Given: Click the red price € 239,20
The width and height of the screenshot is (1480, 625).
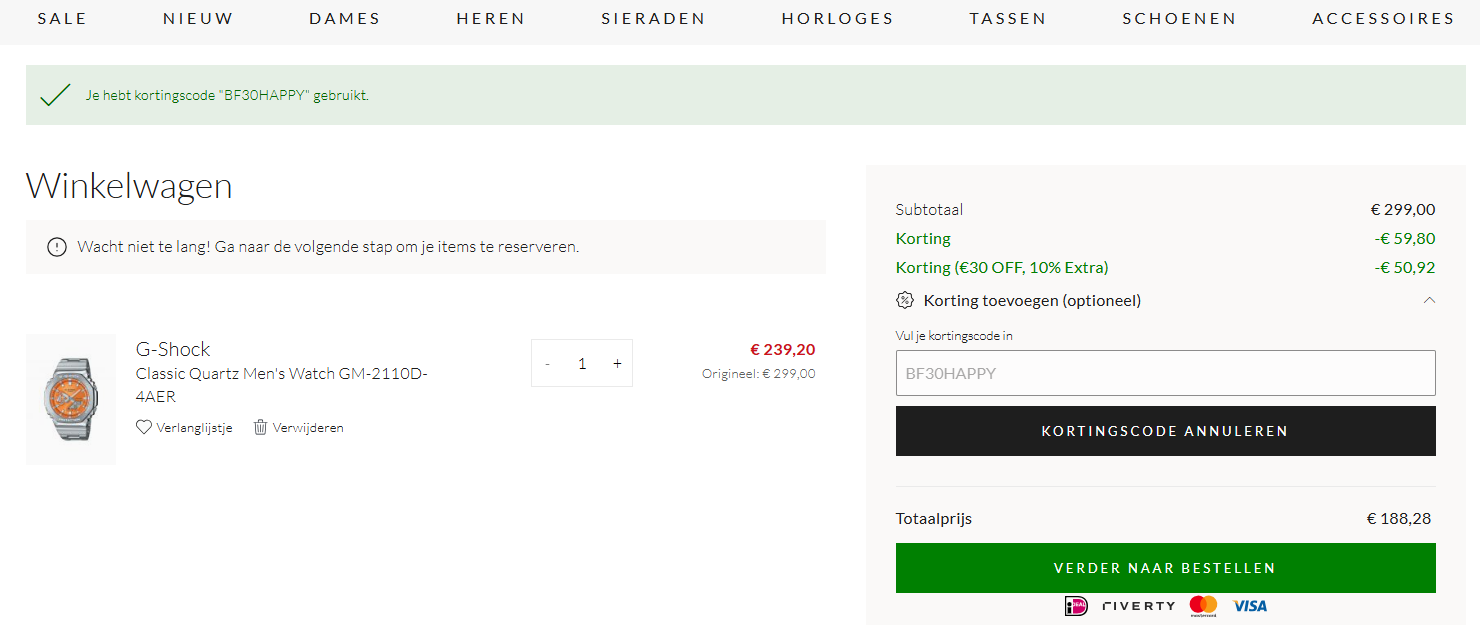Looking at the screenshot, I should (x=783, y=349).
